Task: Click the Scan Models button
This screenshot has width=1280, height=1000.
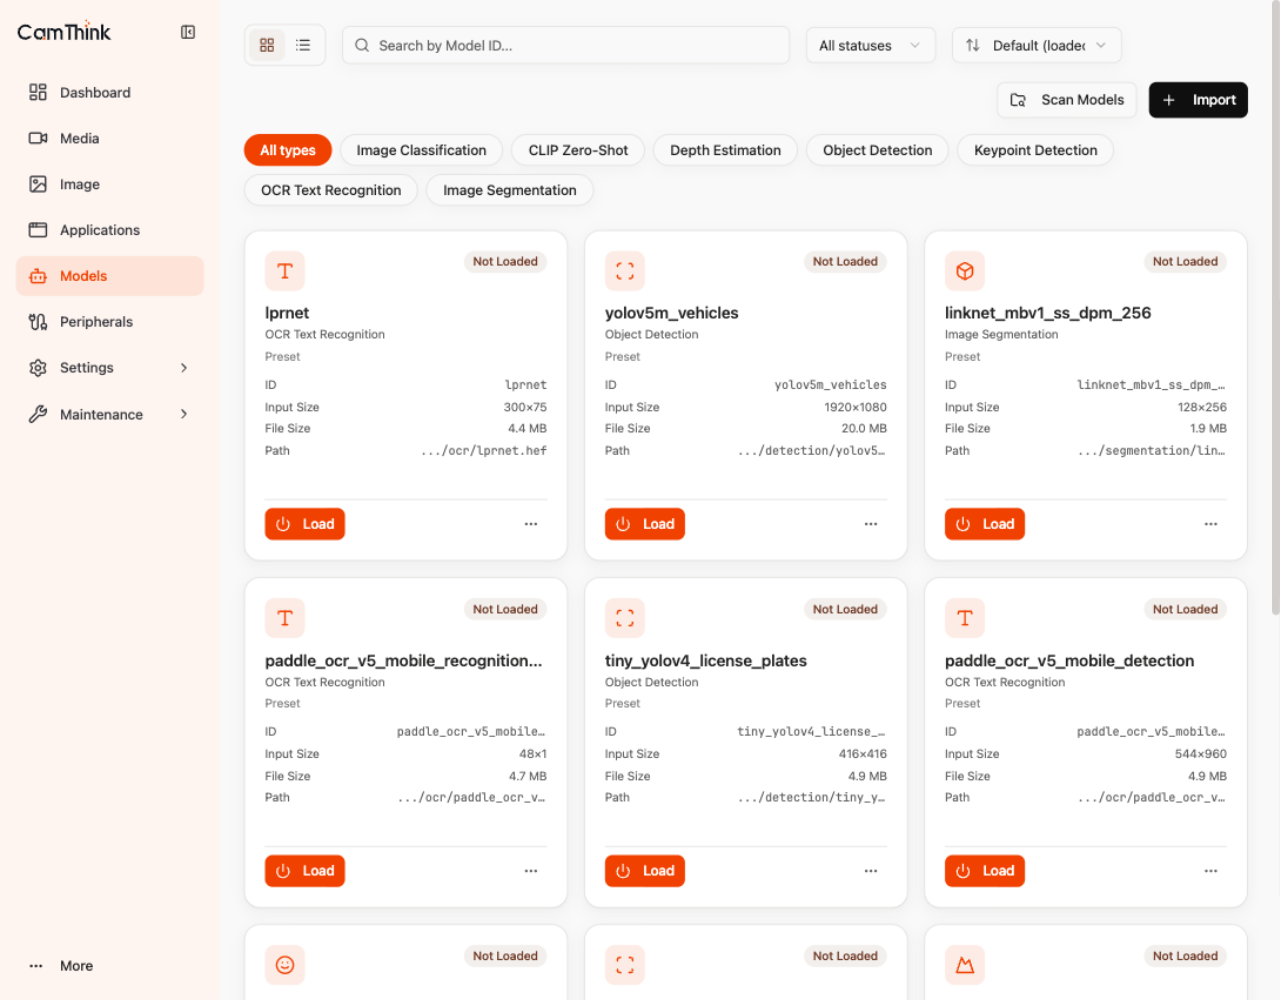Action: click(x=1067, y=100)
